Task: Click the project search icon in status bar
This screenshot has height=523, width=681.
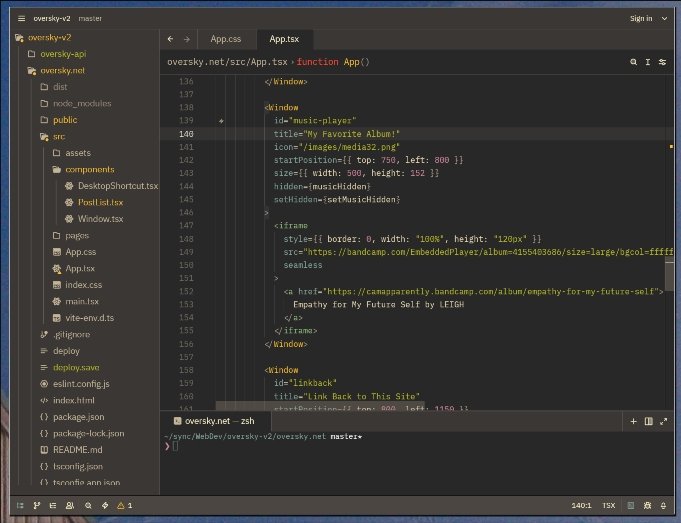Action: click(89, 506)
